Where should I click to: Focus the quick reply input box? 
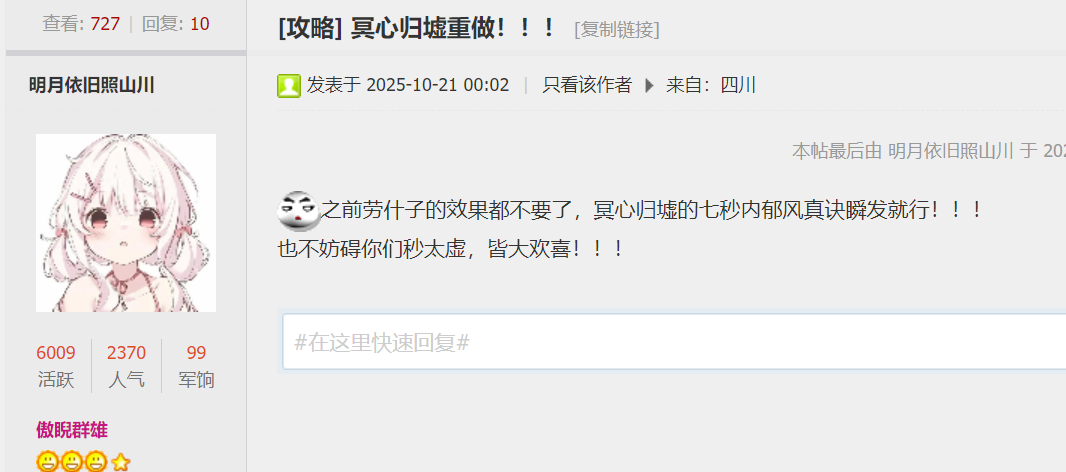(674, 342)
